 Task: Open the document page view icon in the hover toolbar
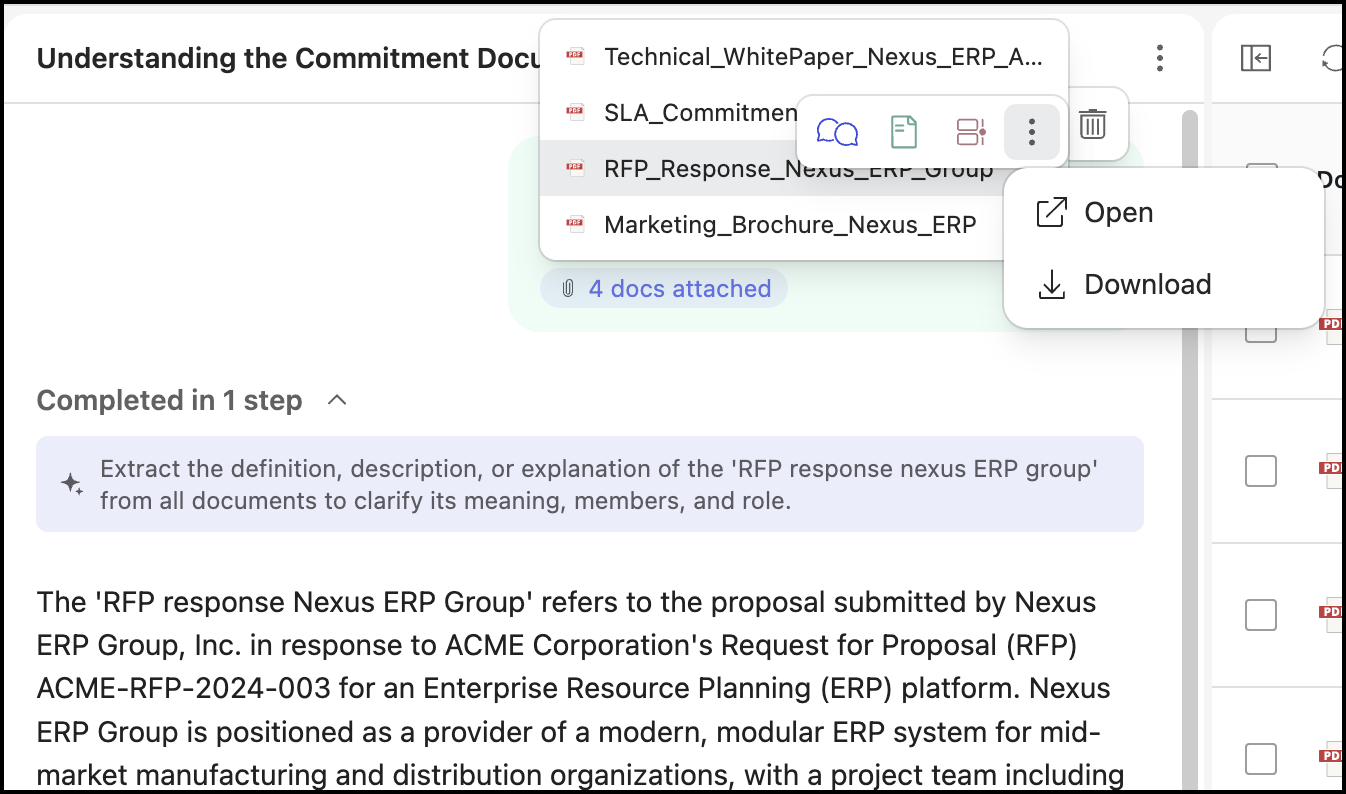[x=903, y=131]
